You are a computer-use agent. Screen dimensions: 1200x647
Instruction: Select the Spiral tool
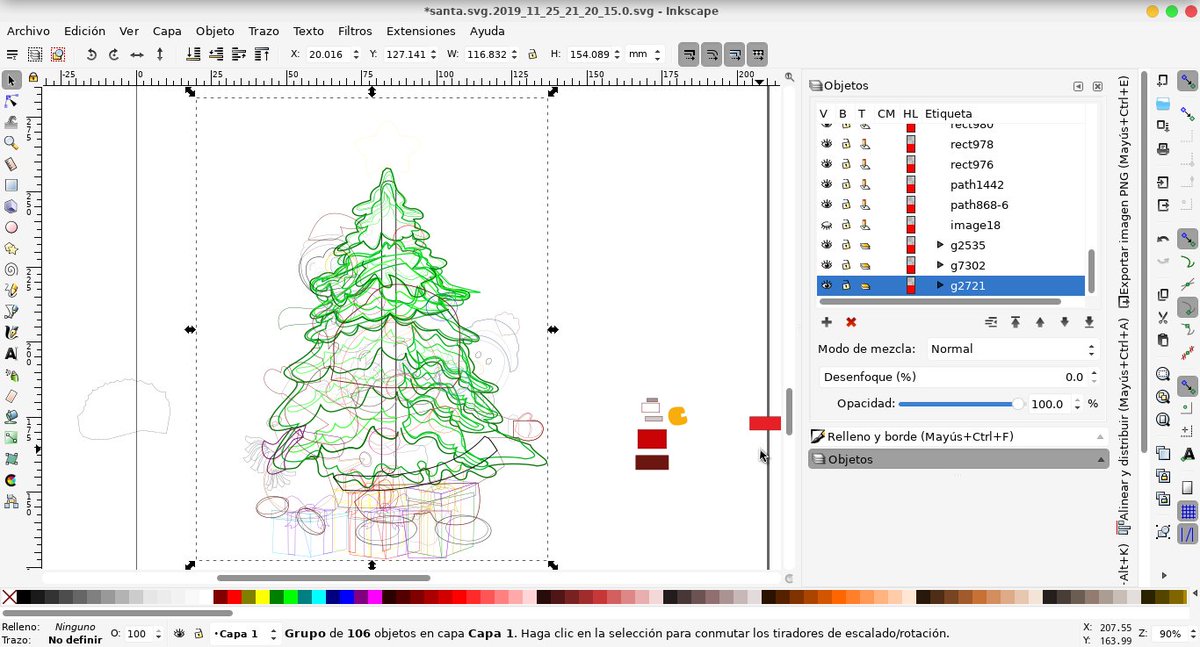coord(11,269)
